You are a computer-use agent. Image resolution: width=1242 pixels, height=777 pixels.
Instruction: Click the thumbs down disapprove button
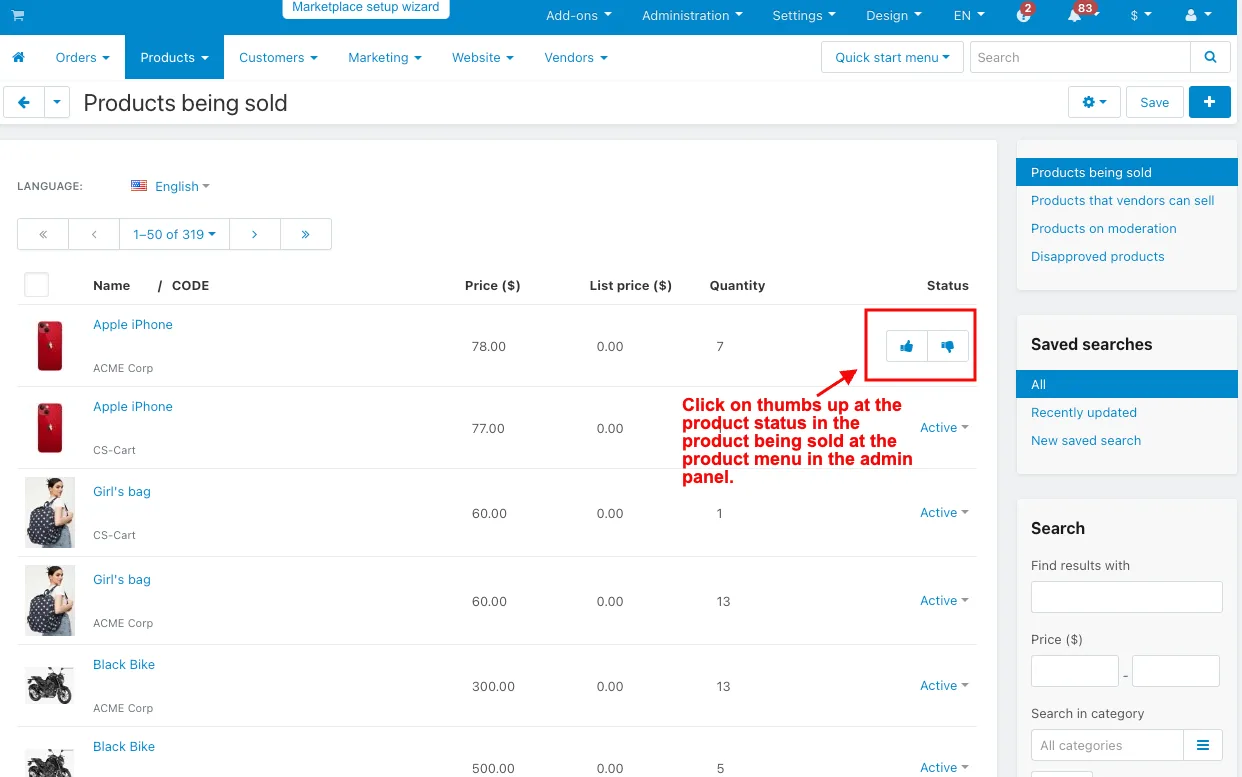coord(948,346)
